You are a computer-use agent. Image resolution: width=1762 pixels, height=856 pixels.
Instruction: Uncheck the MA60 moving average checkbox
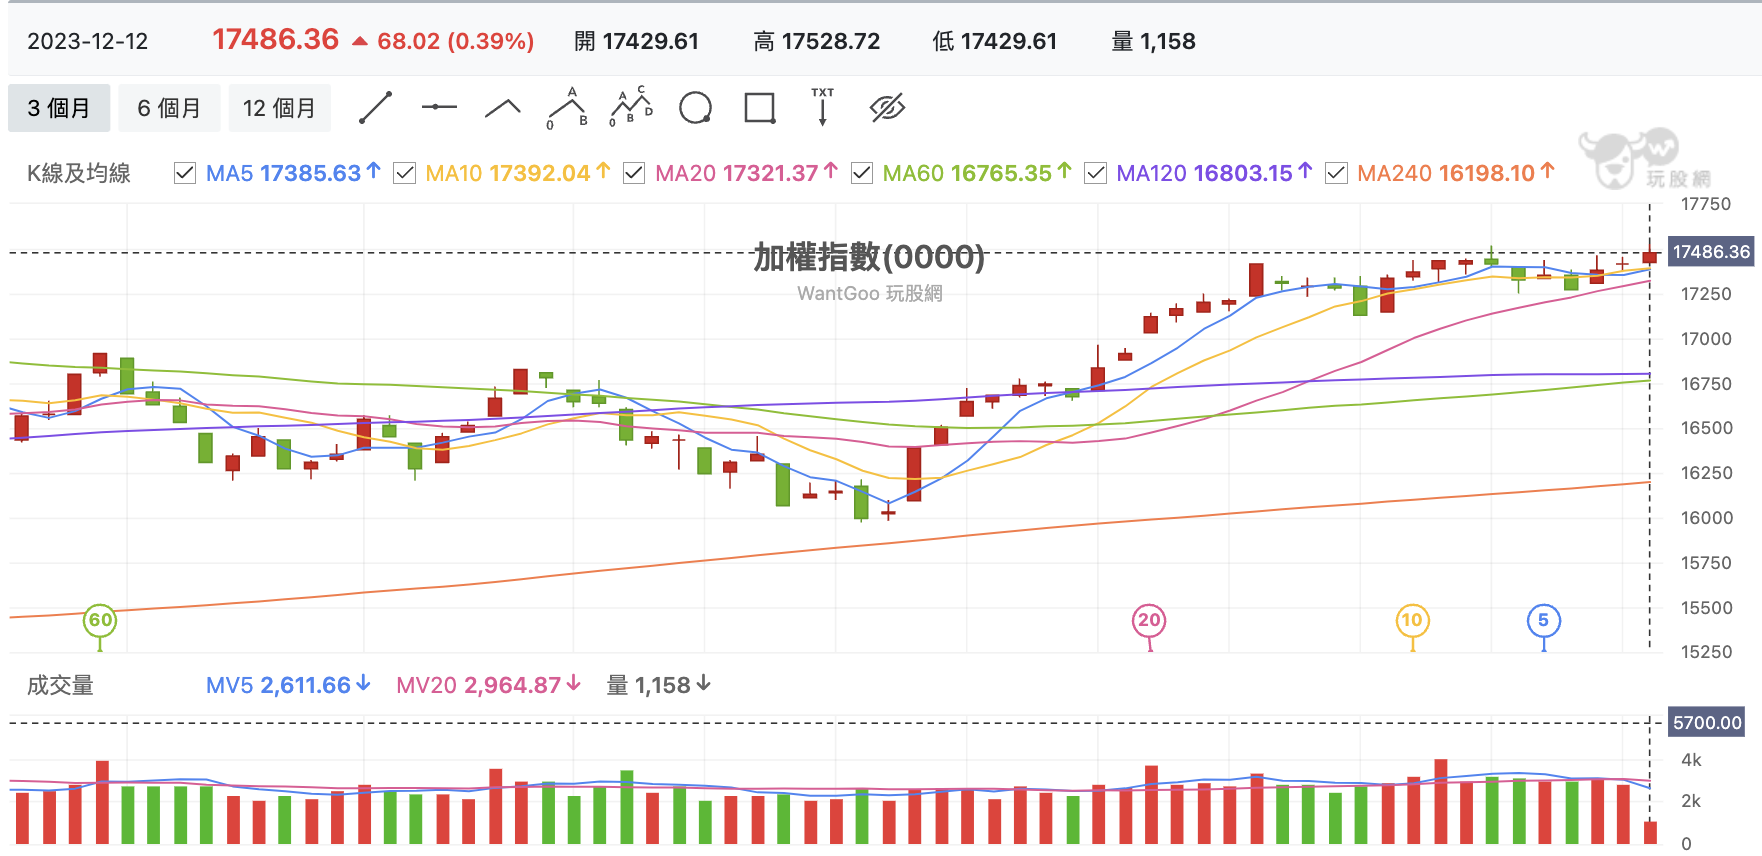(x=861, y=173)
